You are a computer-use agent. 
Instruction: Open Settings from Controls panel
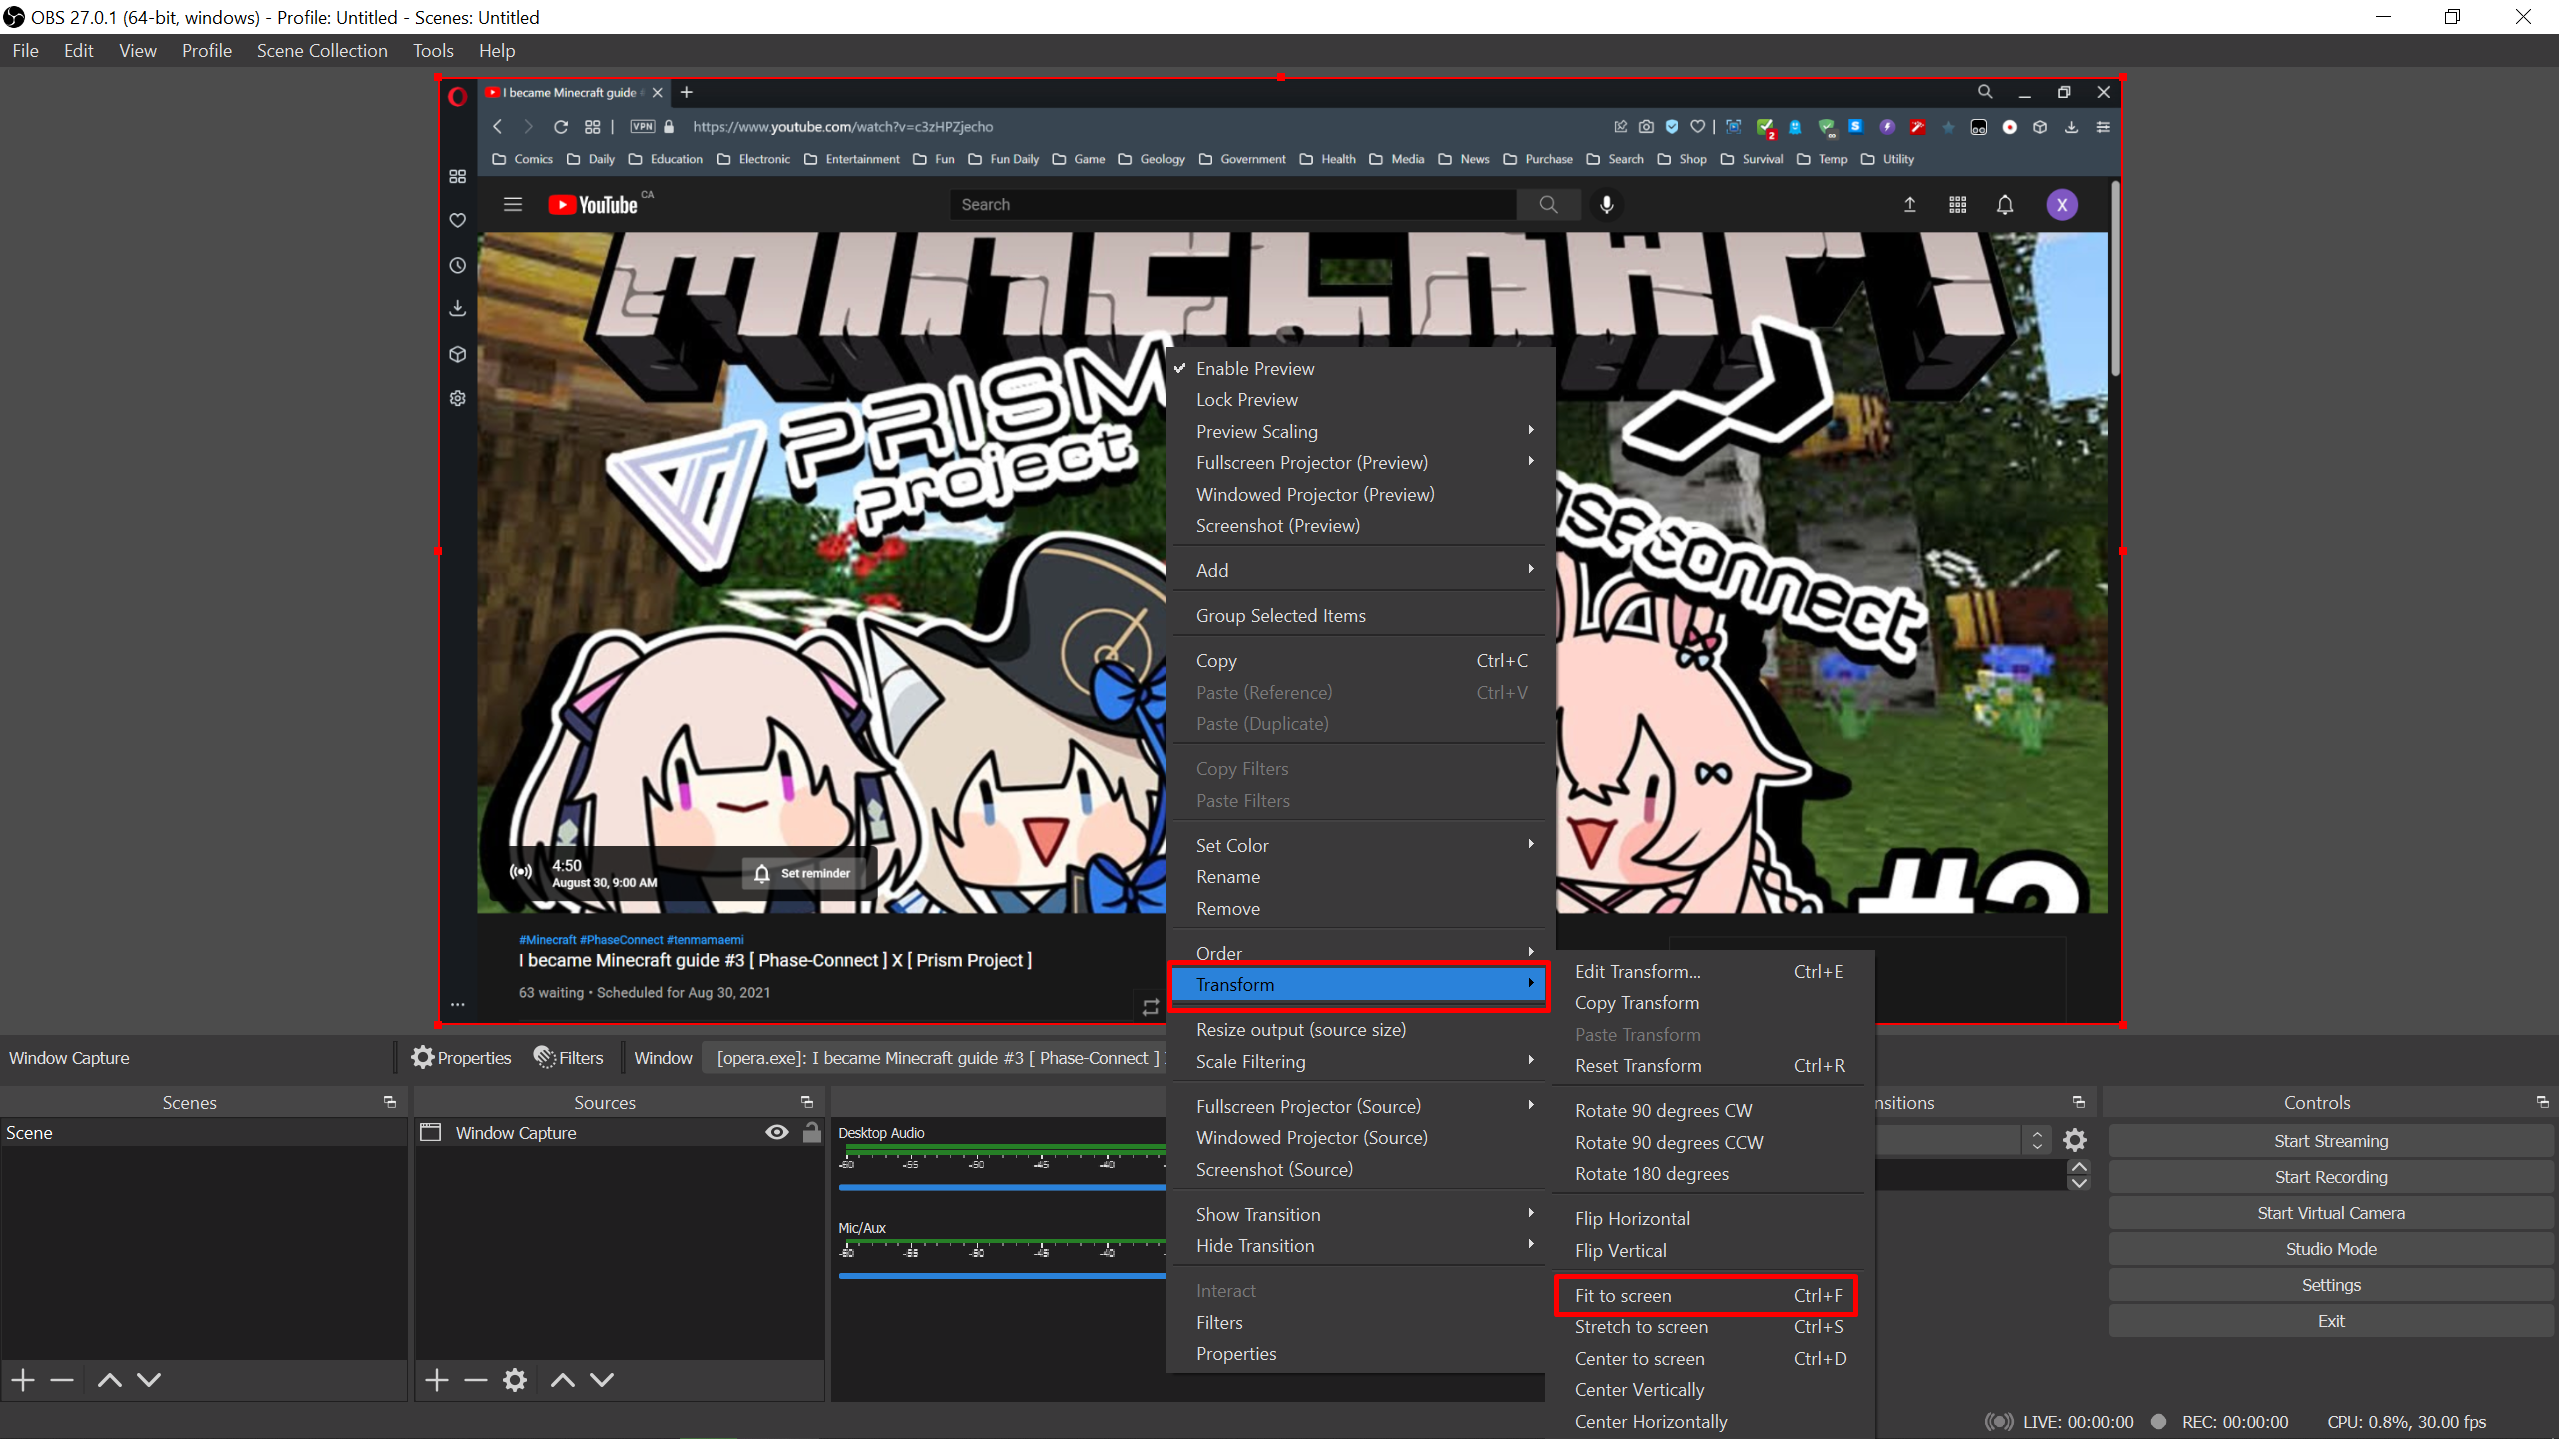2330,1285
